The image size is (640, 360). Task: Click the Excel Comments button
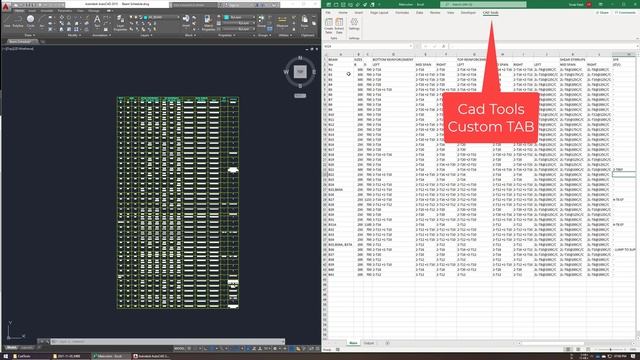pyautogui.click(x=625, y=13)
